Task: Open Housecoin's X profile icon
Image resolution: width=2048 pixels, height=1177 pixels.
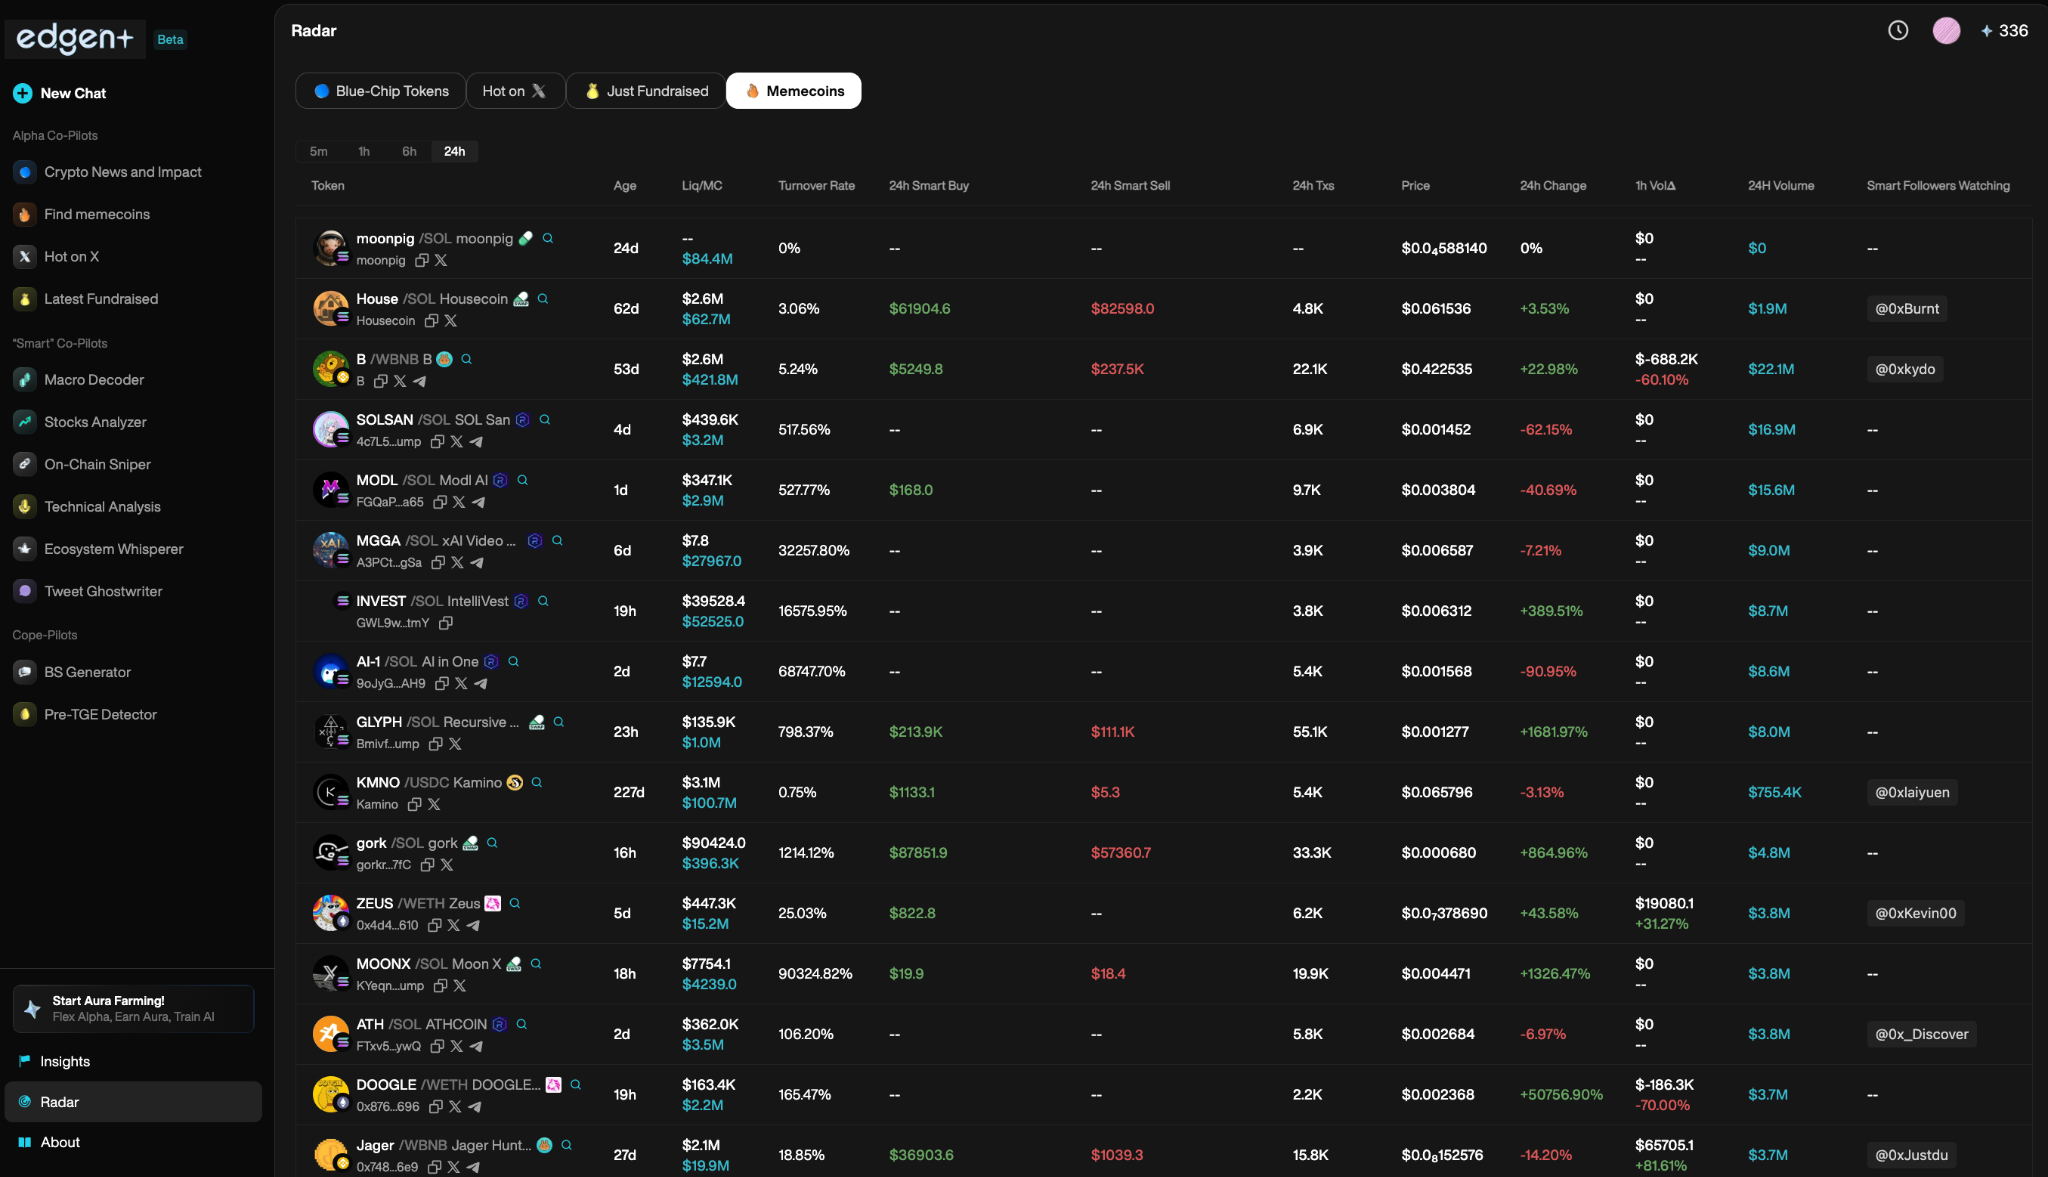Action: 450,321
